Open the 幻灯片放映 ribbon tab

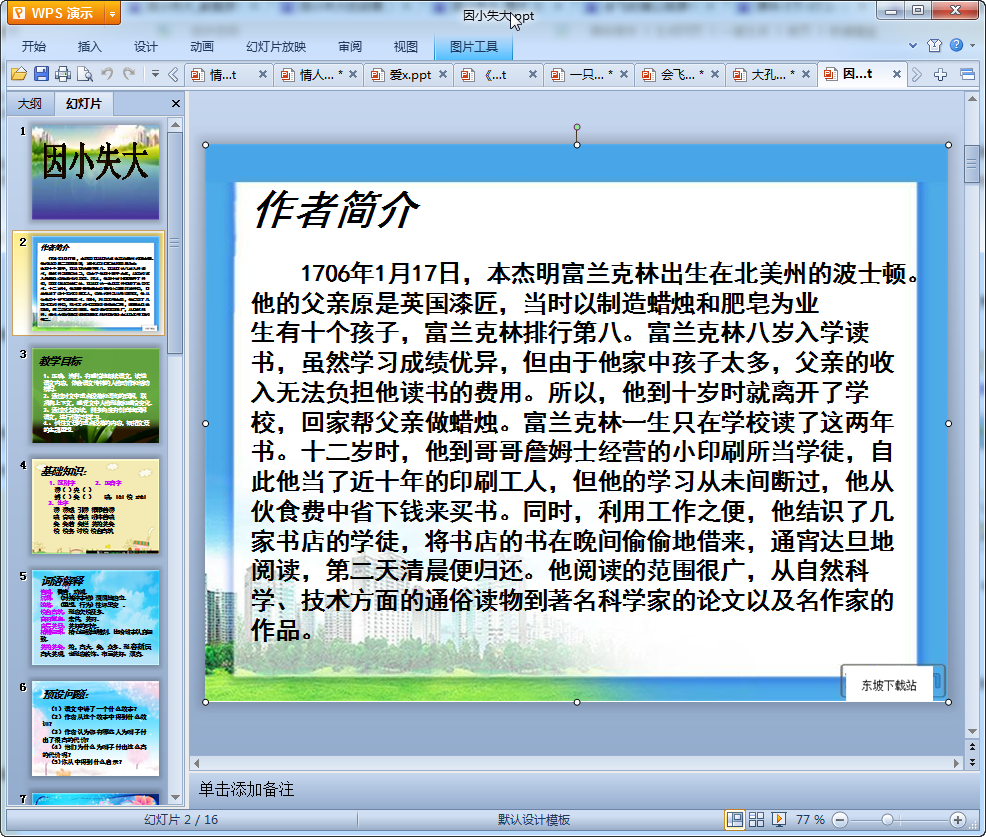(276, 47)
